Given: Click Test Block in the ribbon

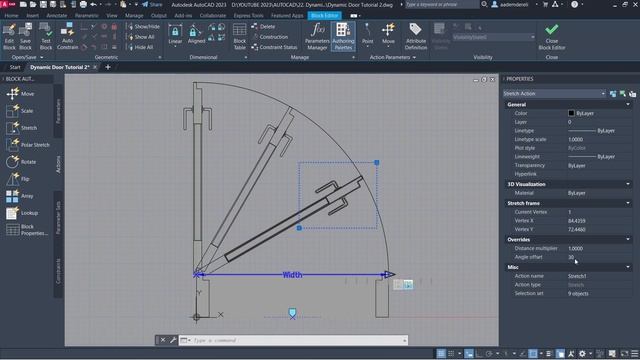Looking at the screenshot, I should coord(46,37).
